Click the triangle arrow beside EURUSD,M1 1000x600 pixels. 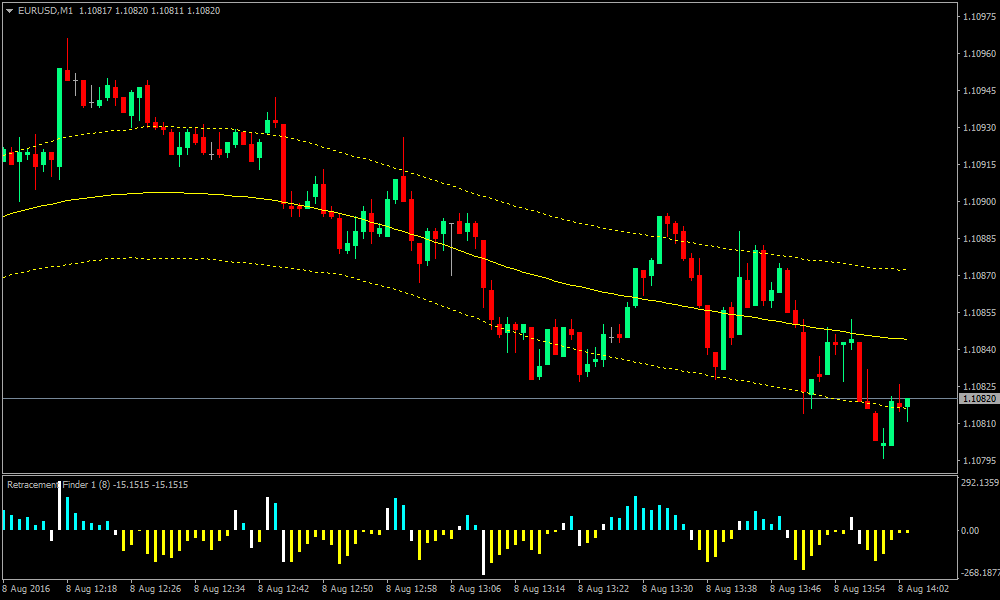pyautogui.click(x=9, y=11)
